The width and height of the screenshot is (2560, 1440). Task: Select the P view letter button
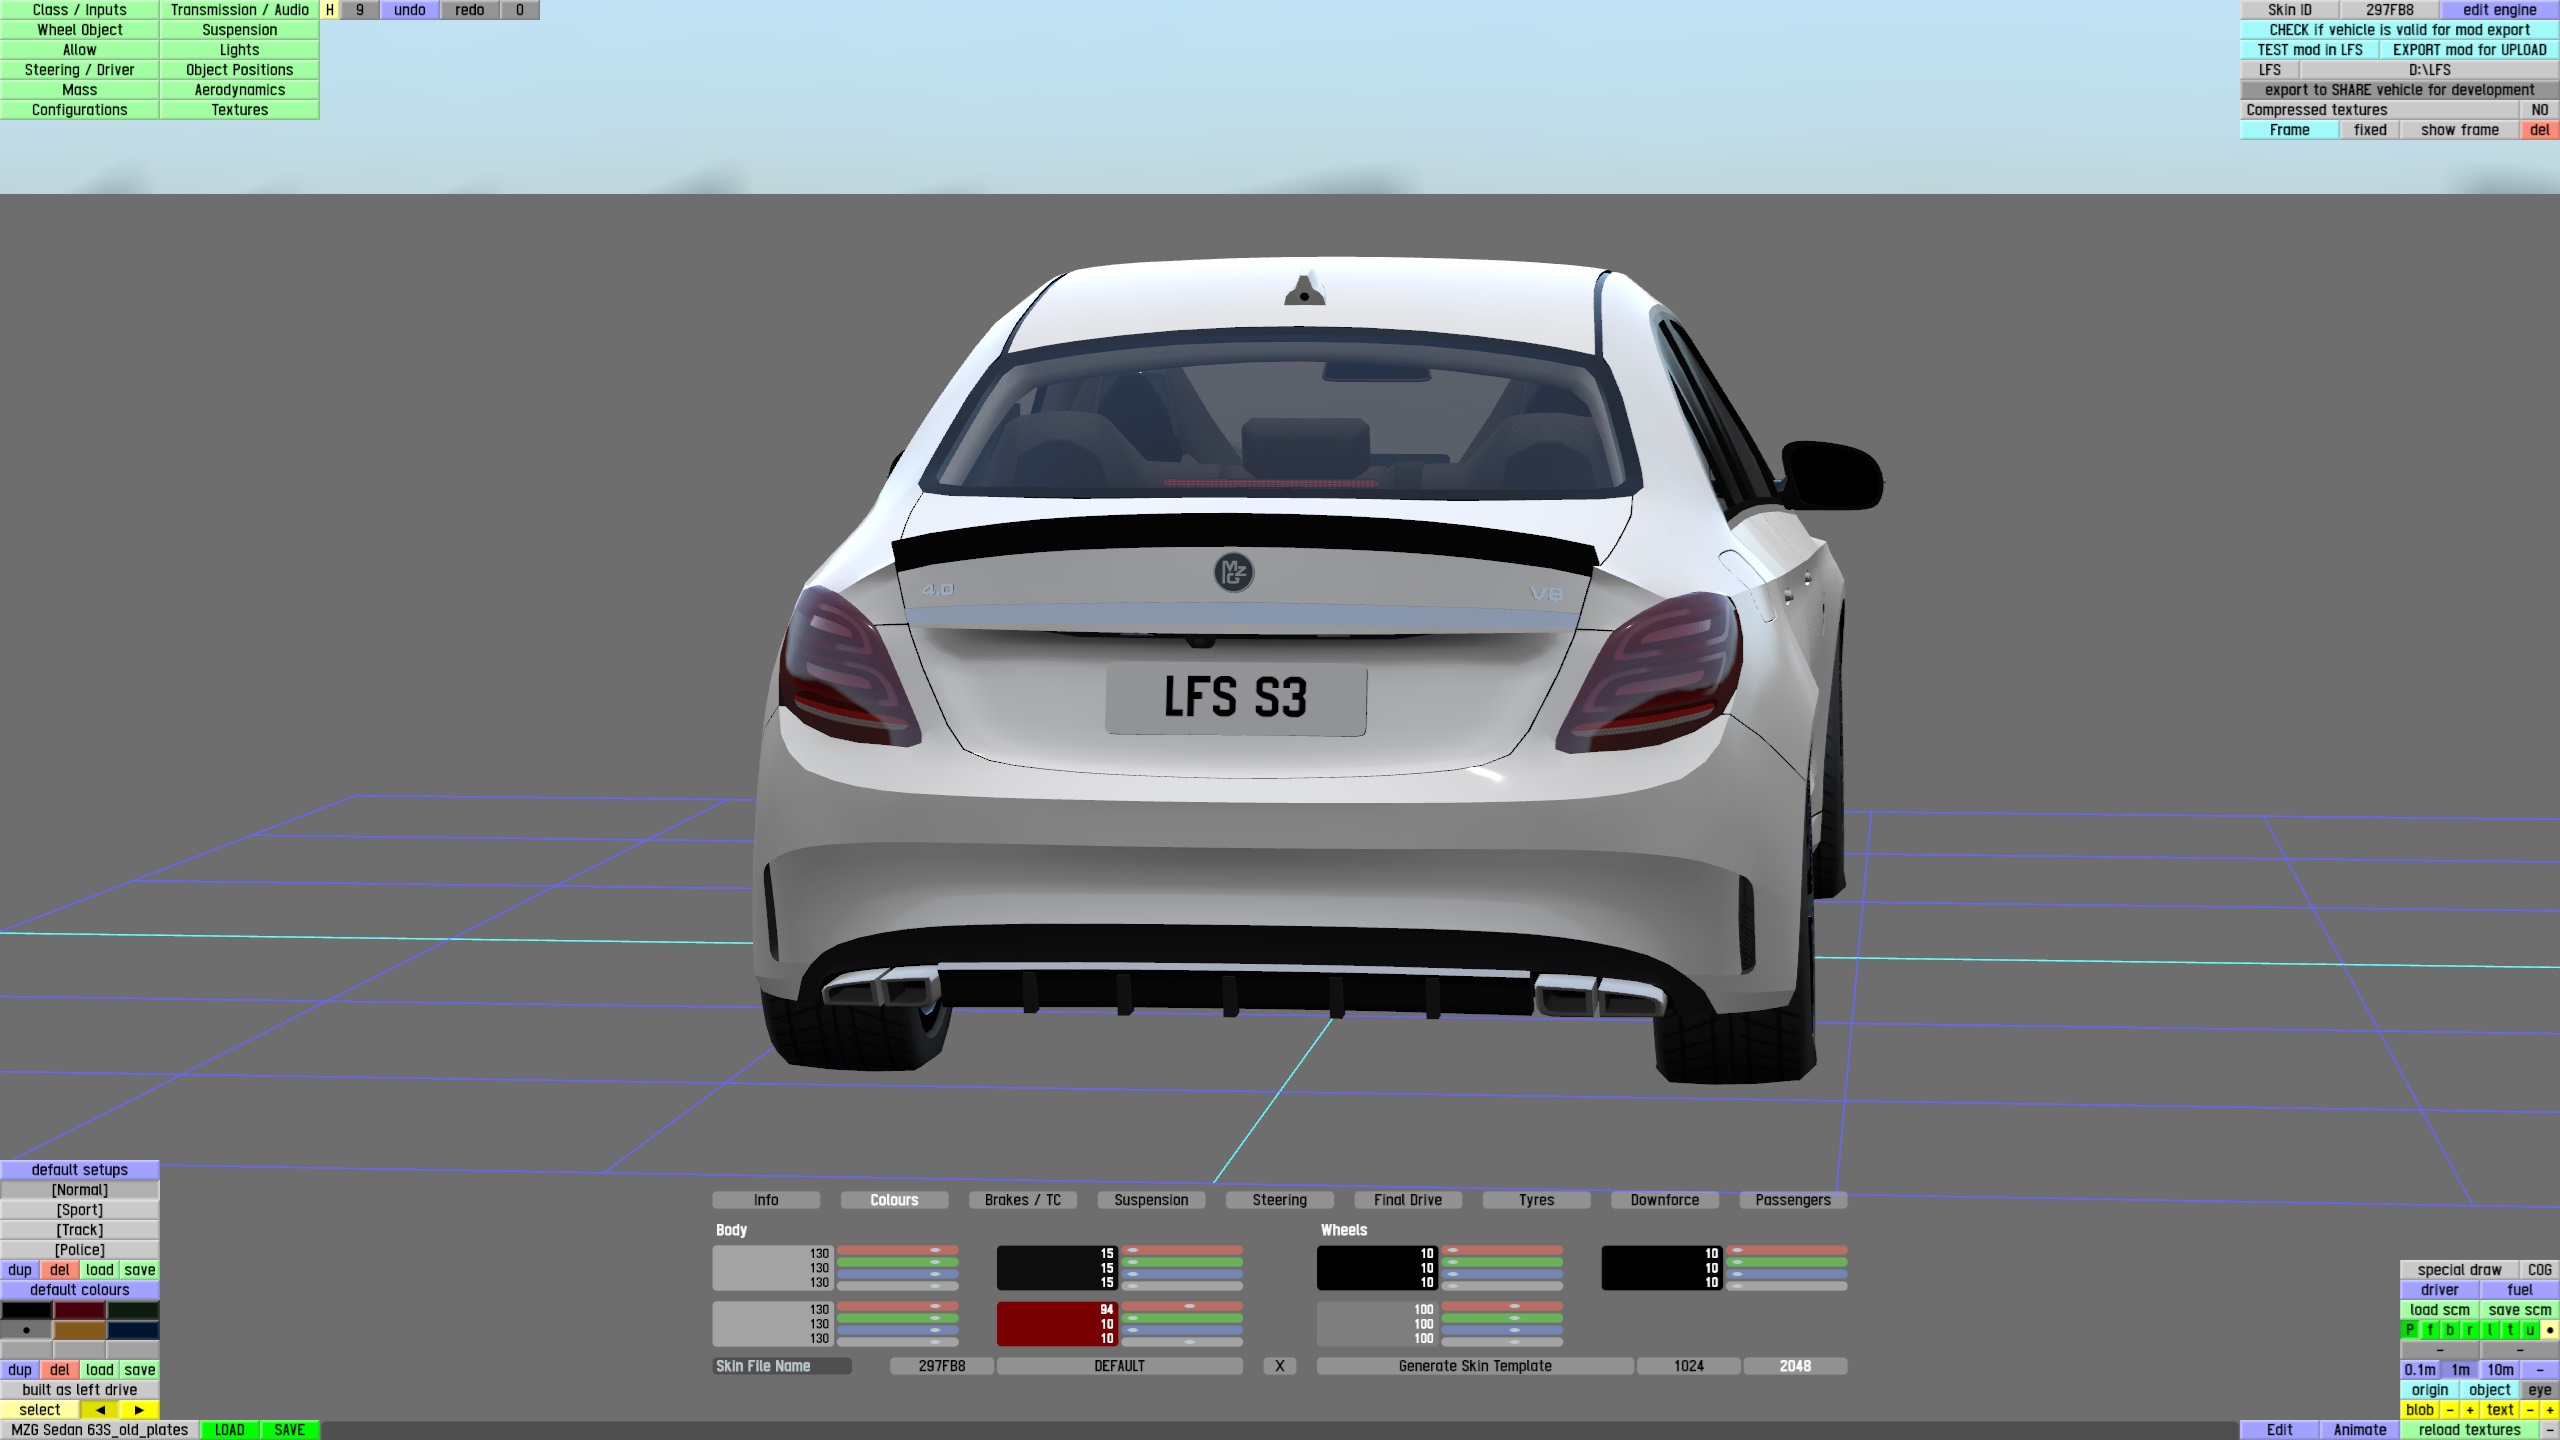coord(2410,1330)
